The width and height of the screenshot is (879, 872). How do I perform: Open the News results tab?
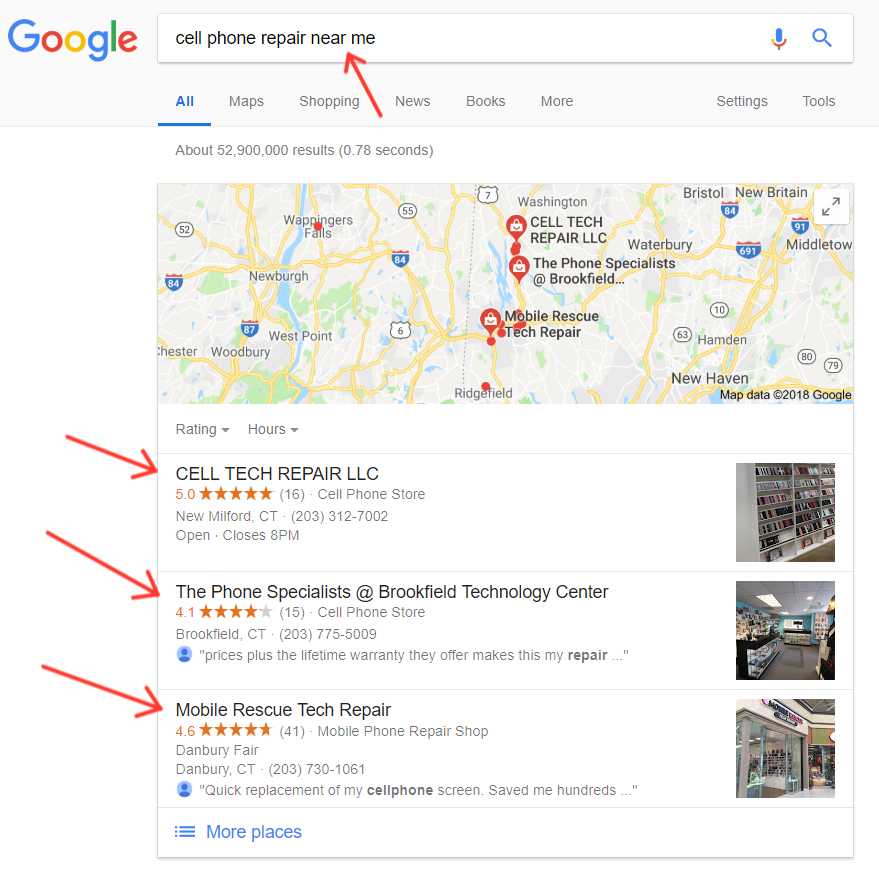click(x=413, y=101)
